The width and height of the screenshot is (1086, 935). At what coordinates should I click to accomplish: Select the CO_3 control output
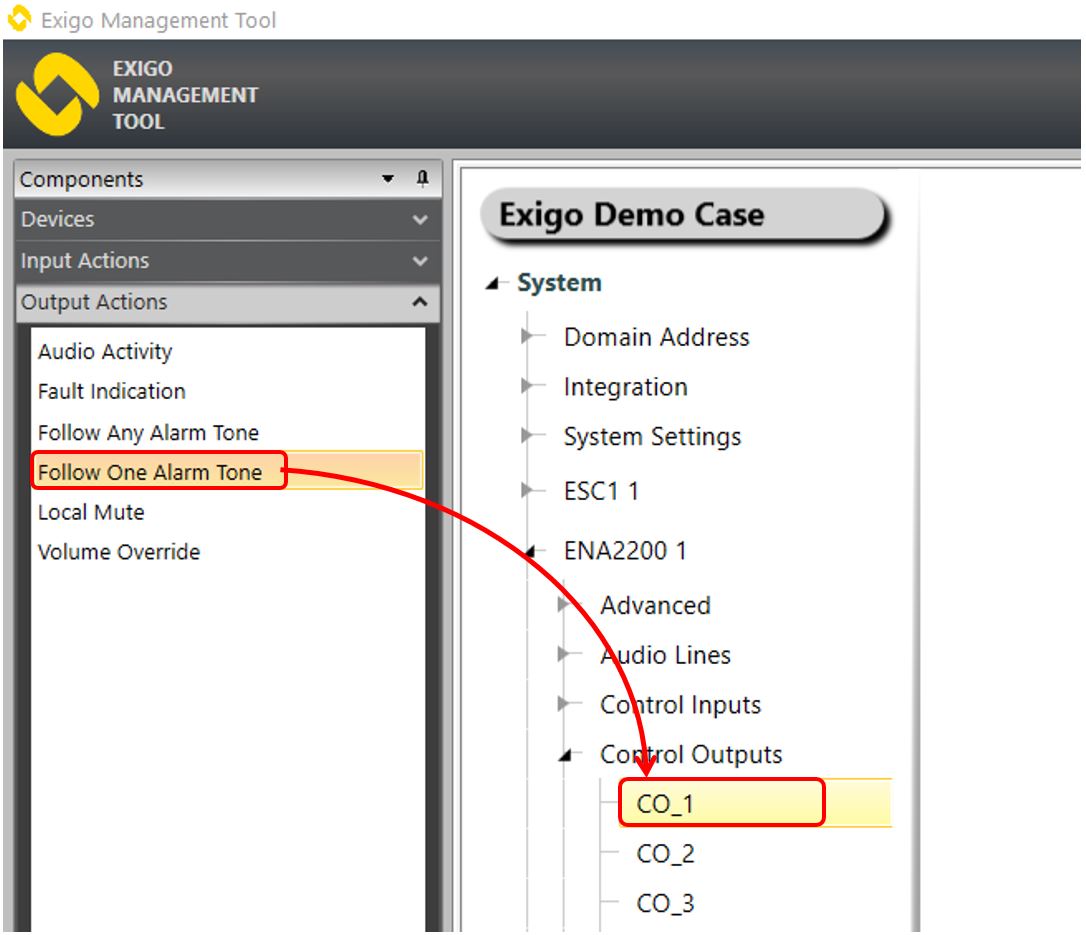[x=665, y=904]
